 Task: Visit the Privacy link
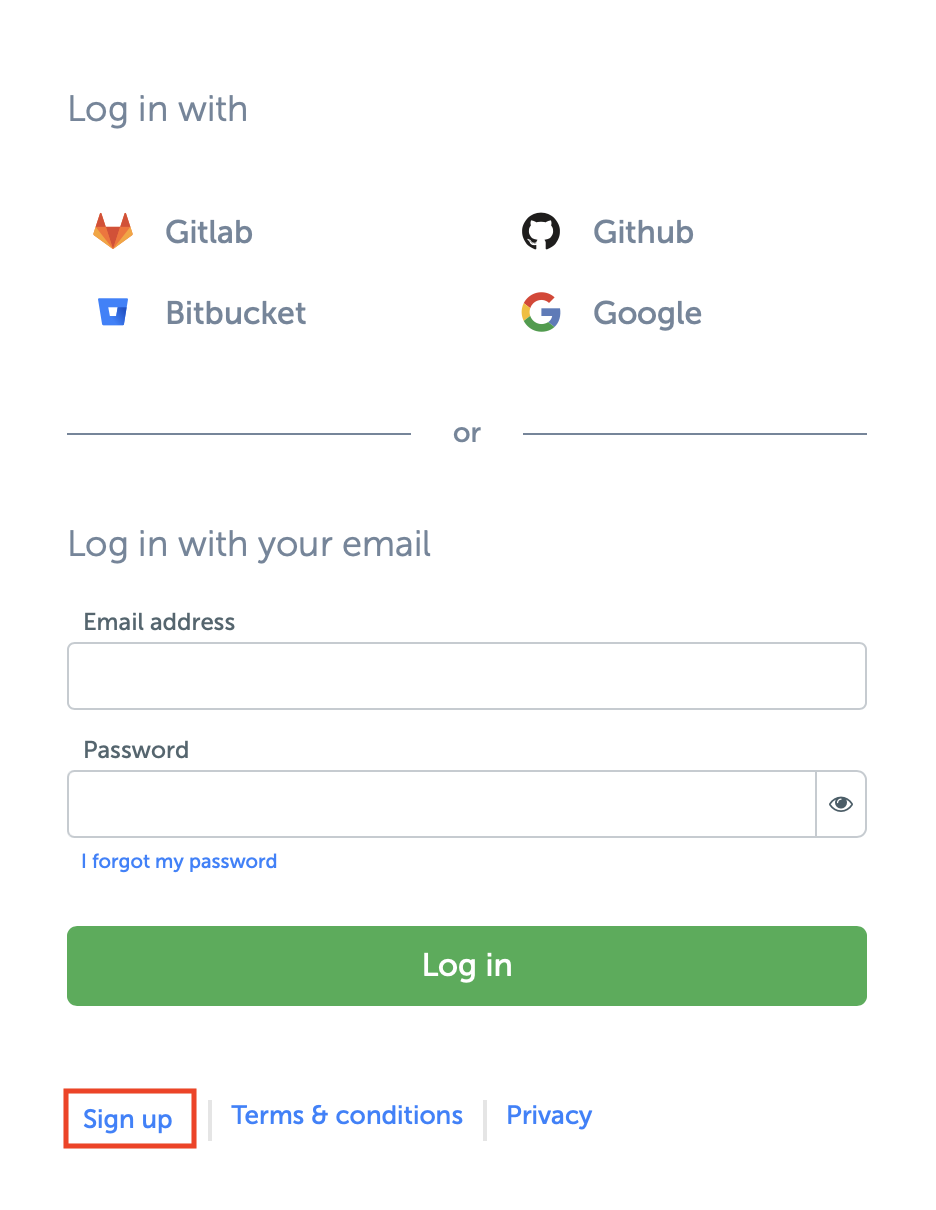point(549,1116)
